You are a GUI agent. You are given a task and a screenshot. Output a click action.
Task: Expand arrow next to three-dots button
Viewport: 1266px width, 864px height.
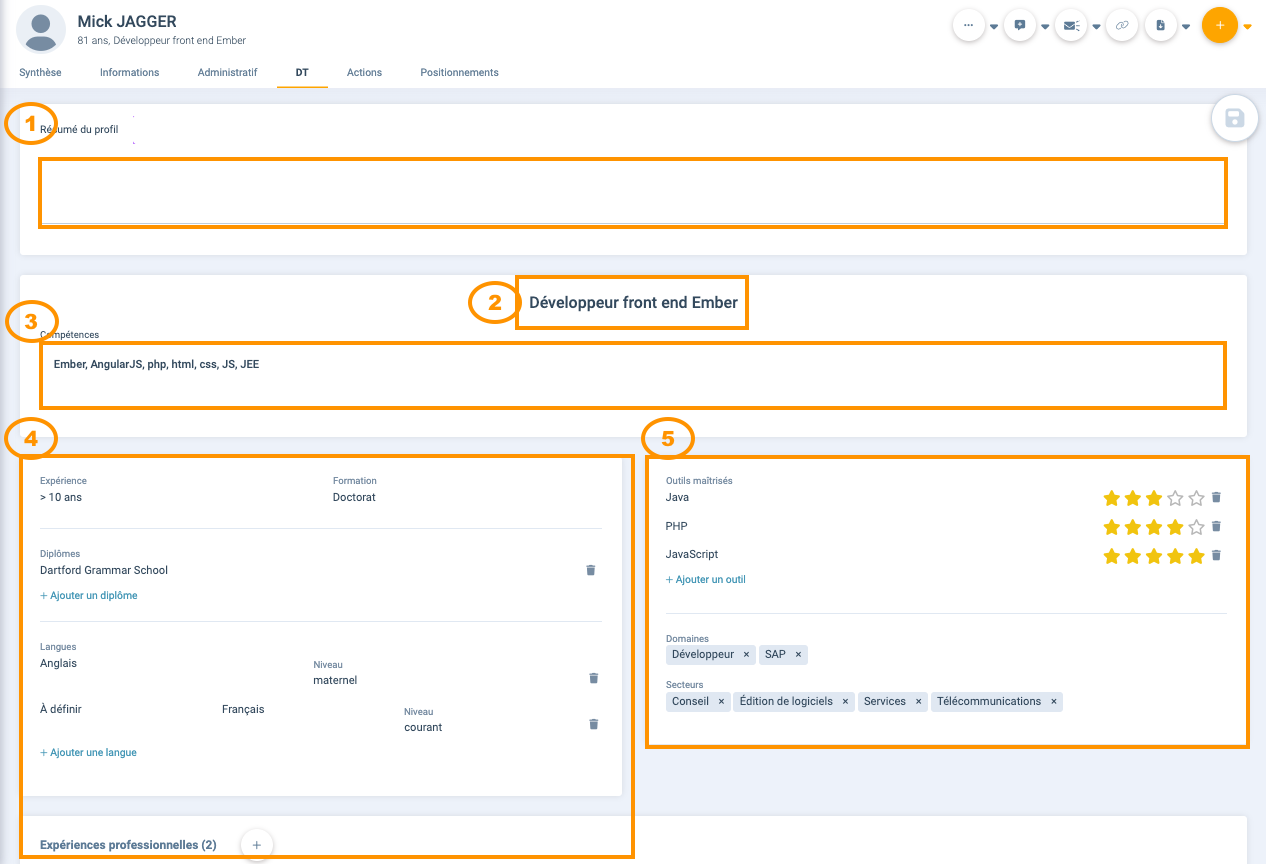tap(994, 27)
